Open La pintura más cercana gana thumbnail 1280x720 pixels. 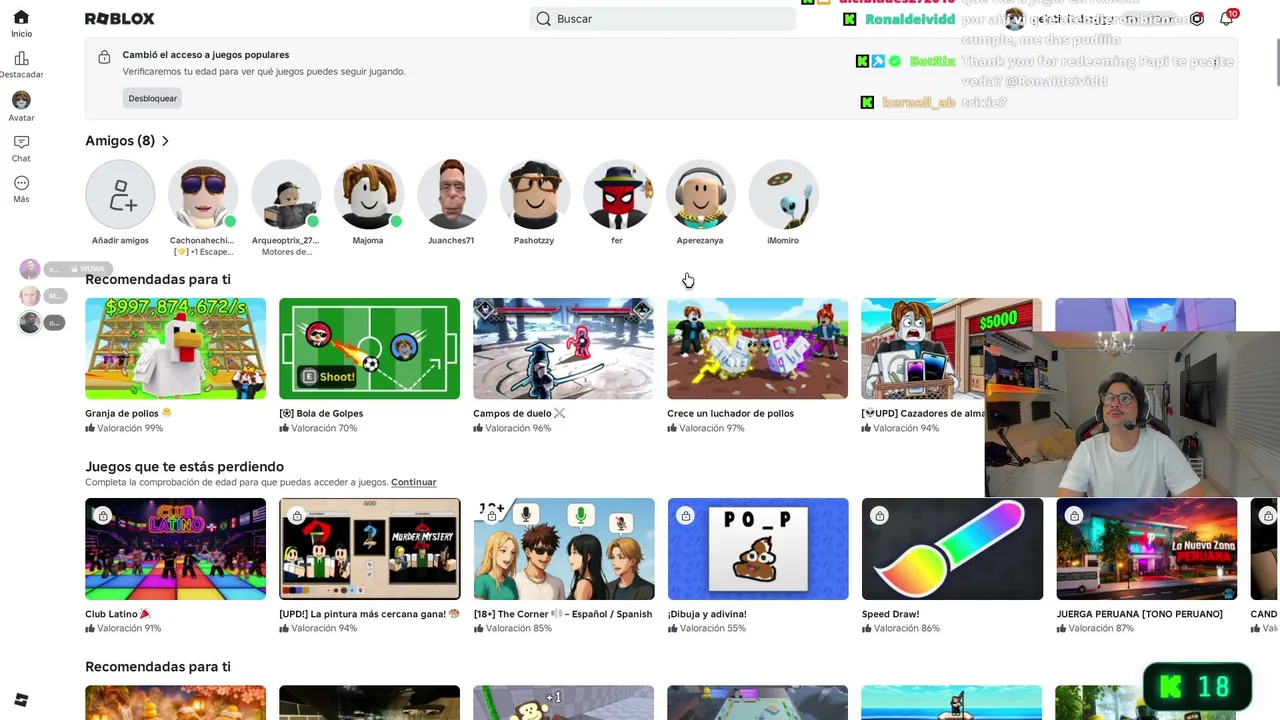pyautogui.click(x=369, y=549)
